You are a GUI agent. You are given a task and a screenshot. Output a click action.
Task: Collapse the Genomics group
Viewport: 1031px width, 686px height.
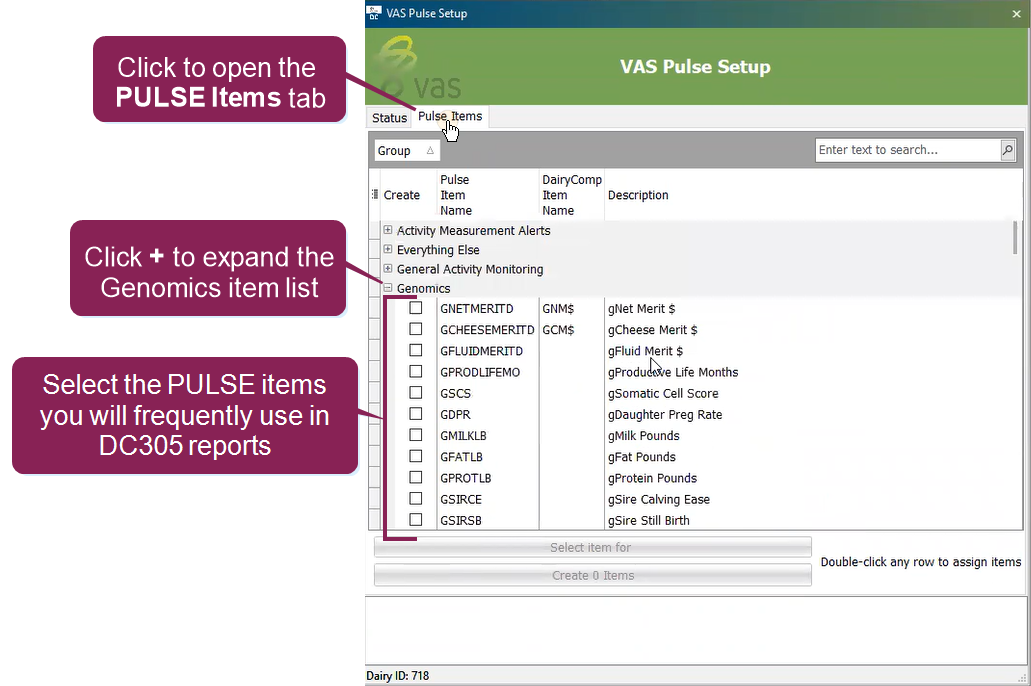click(388, 289)
